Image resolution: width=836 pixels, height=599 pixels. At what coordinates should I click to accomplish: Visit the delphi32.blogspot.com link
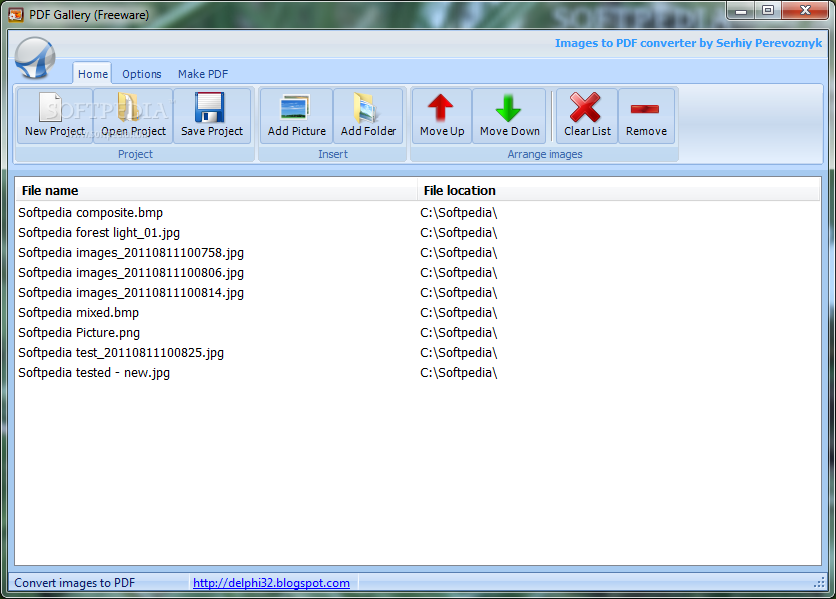point(271,583)
